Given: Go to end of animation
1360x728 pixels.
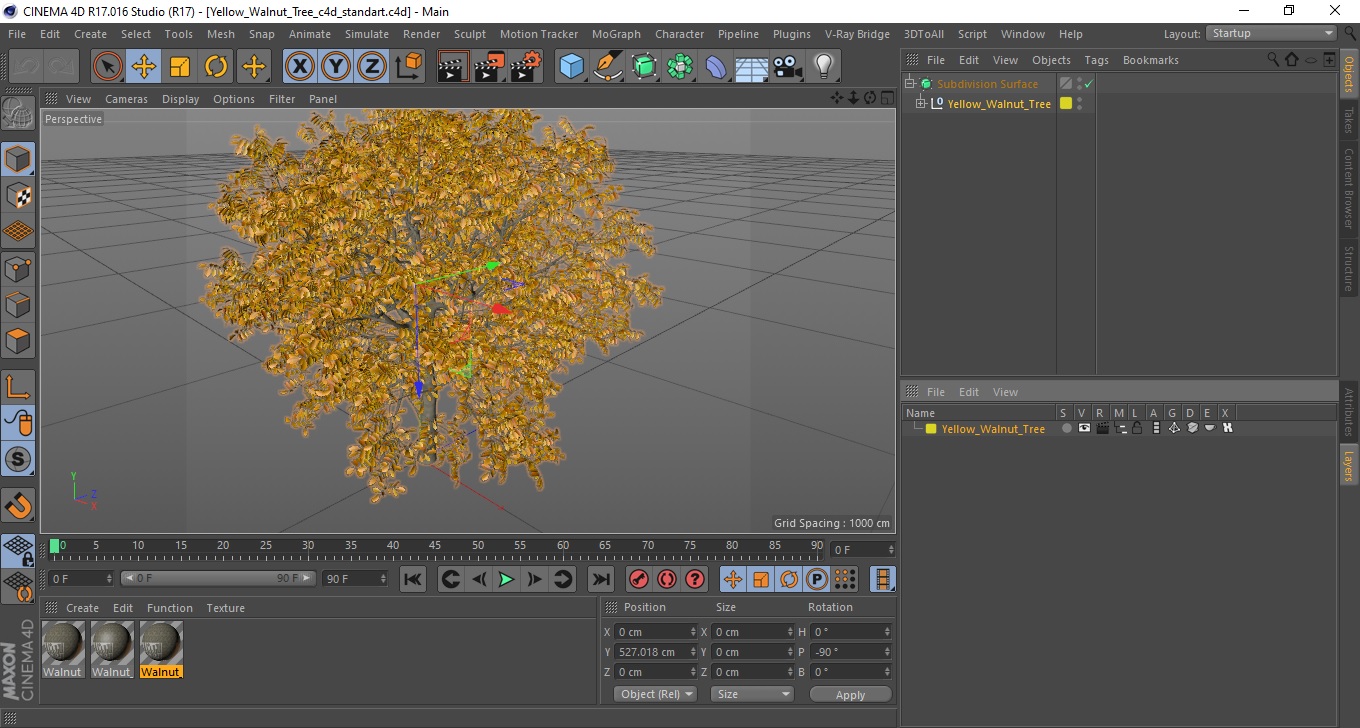Looking at the screenshot, I should pyautogui.click(x=600, y=579).
